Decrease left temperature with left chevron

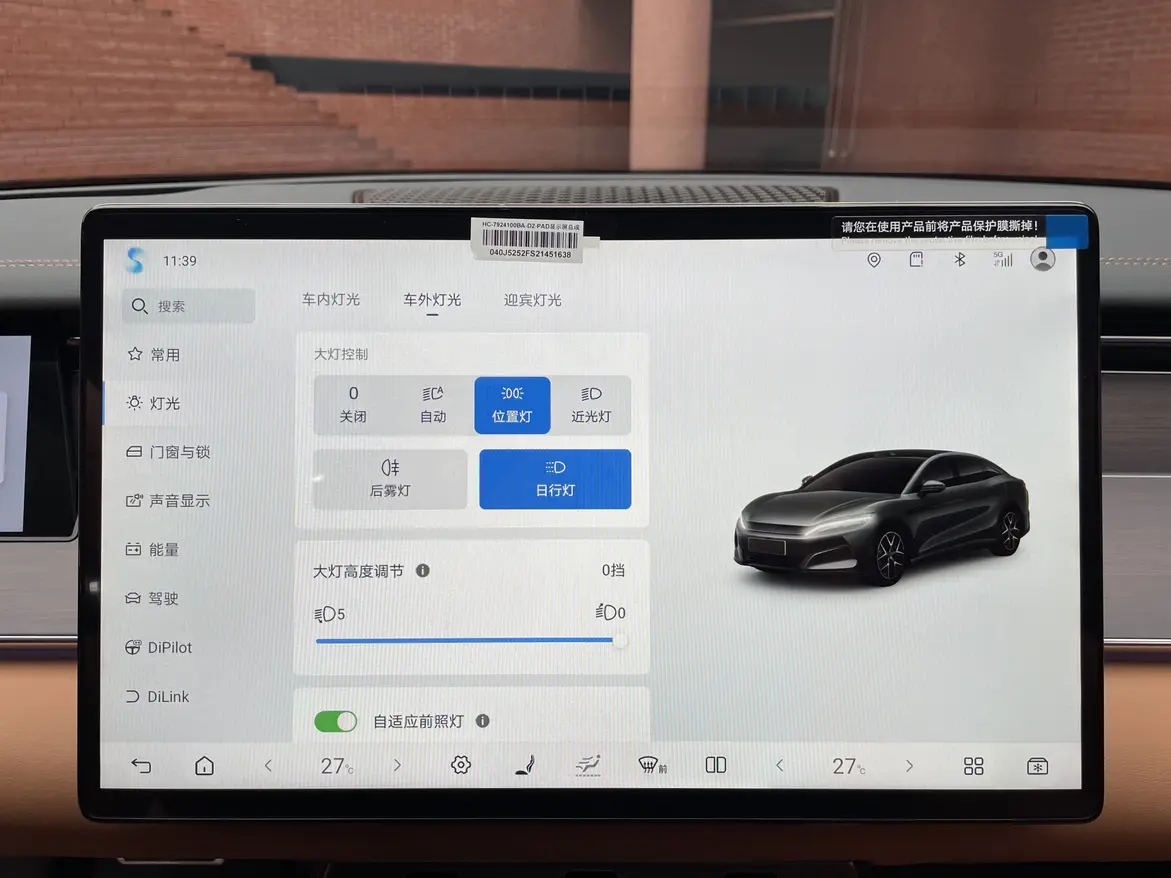click(268, 766)
